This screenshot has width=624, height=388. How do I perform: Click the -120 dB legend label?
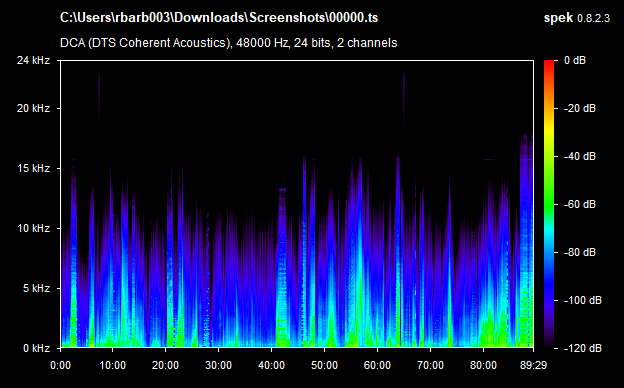click(x=583, y=348)
